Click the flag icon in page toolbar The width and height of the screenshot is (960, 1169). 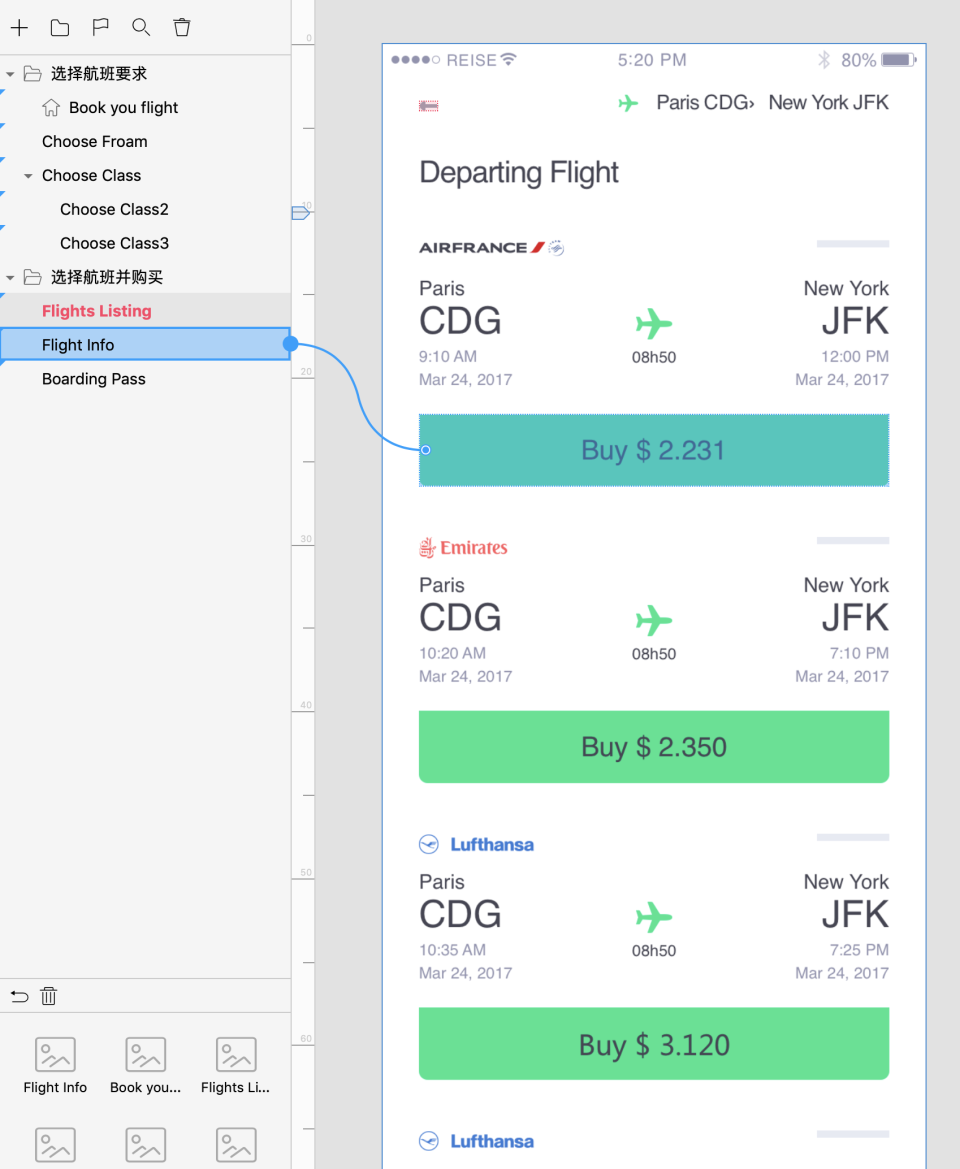pyautogui.click(x=100, y=28)
